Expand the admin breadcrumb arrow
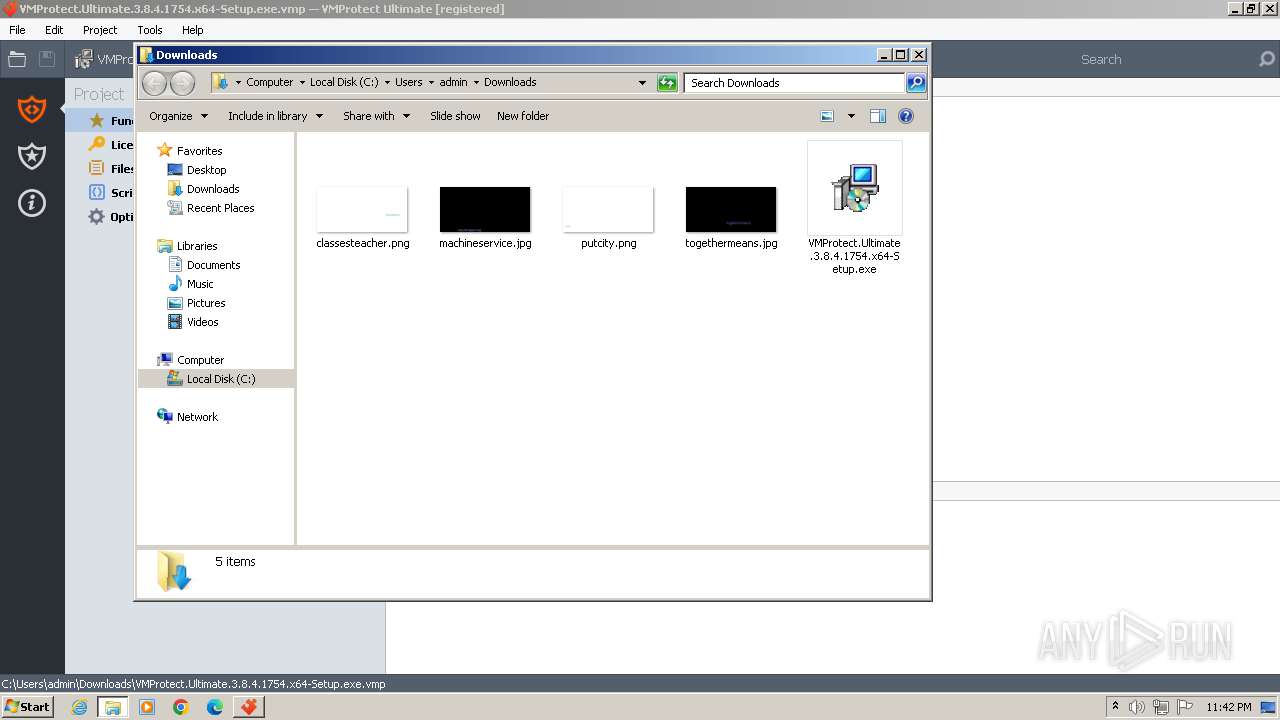 click(476, 83)
